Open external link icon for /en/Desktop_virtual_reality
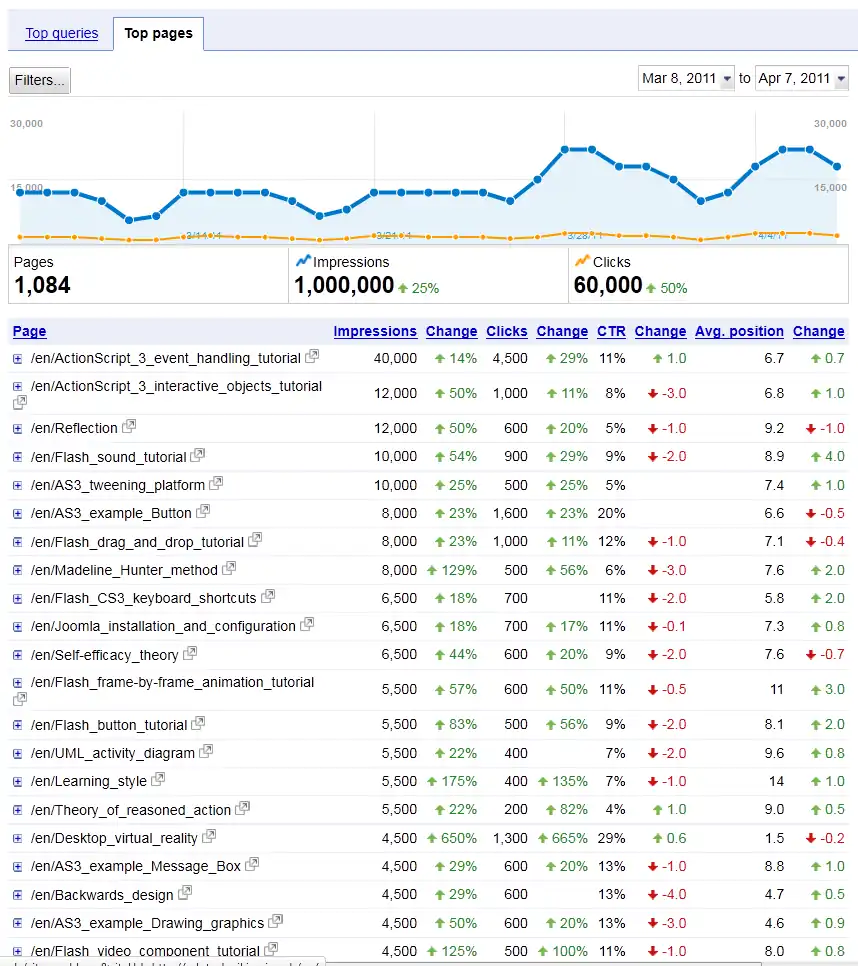The width and height of the screenshot is (858, 966). [x=209, y=837]
